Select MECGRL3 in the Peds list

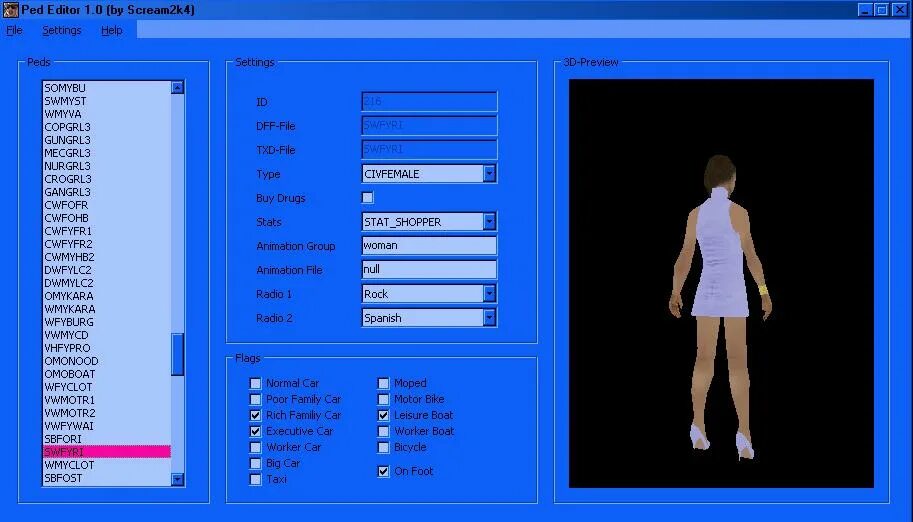[x=107, y=153]
